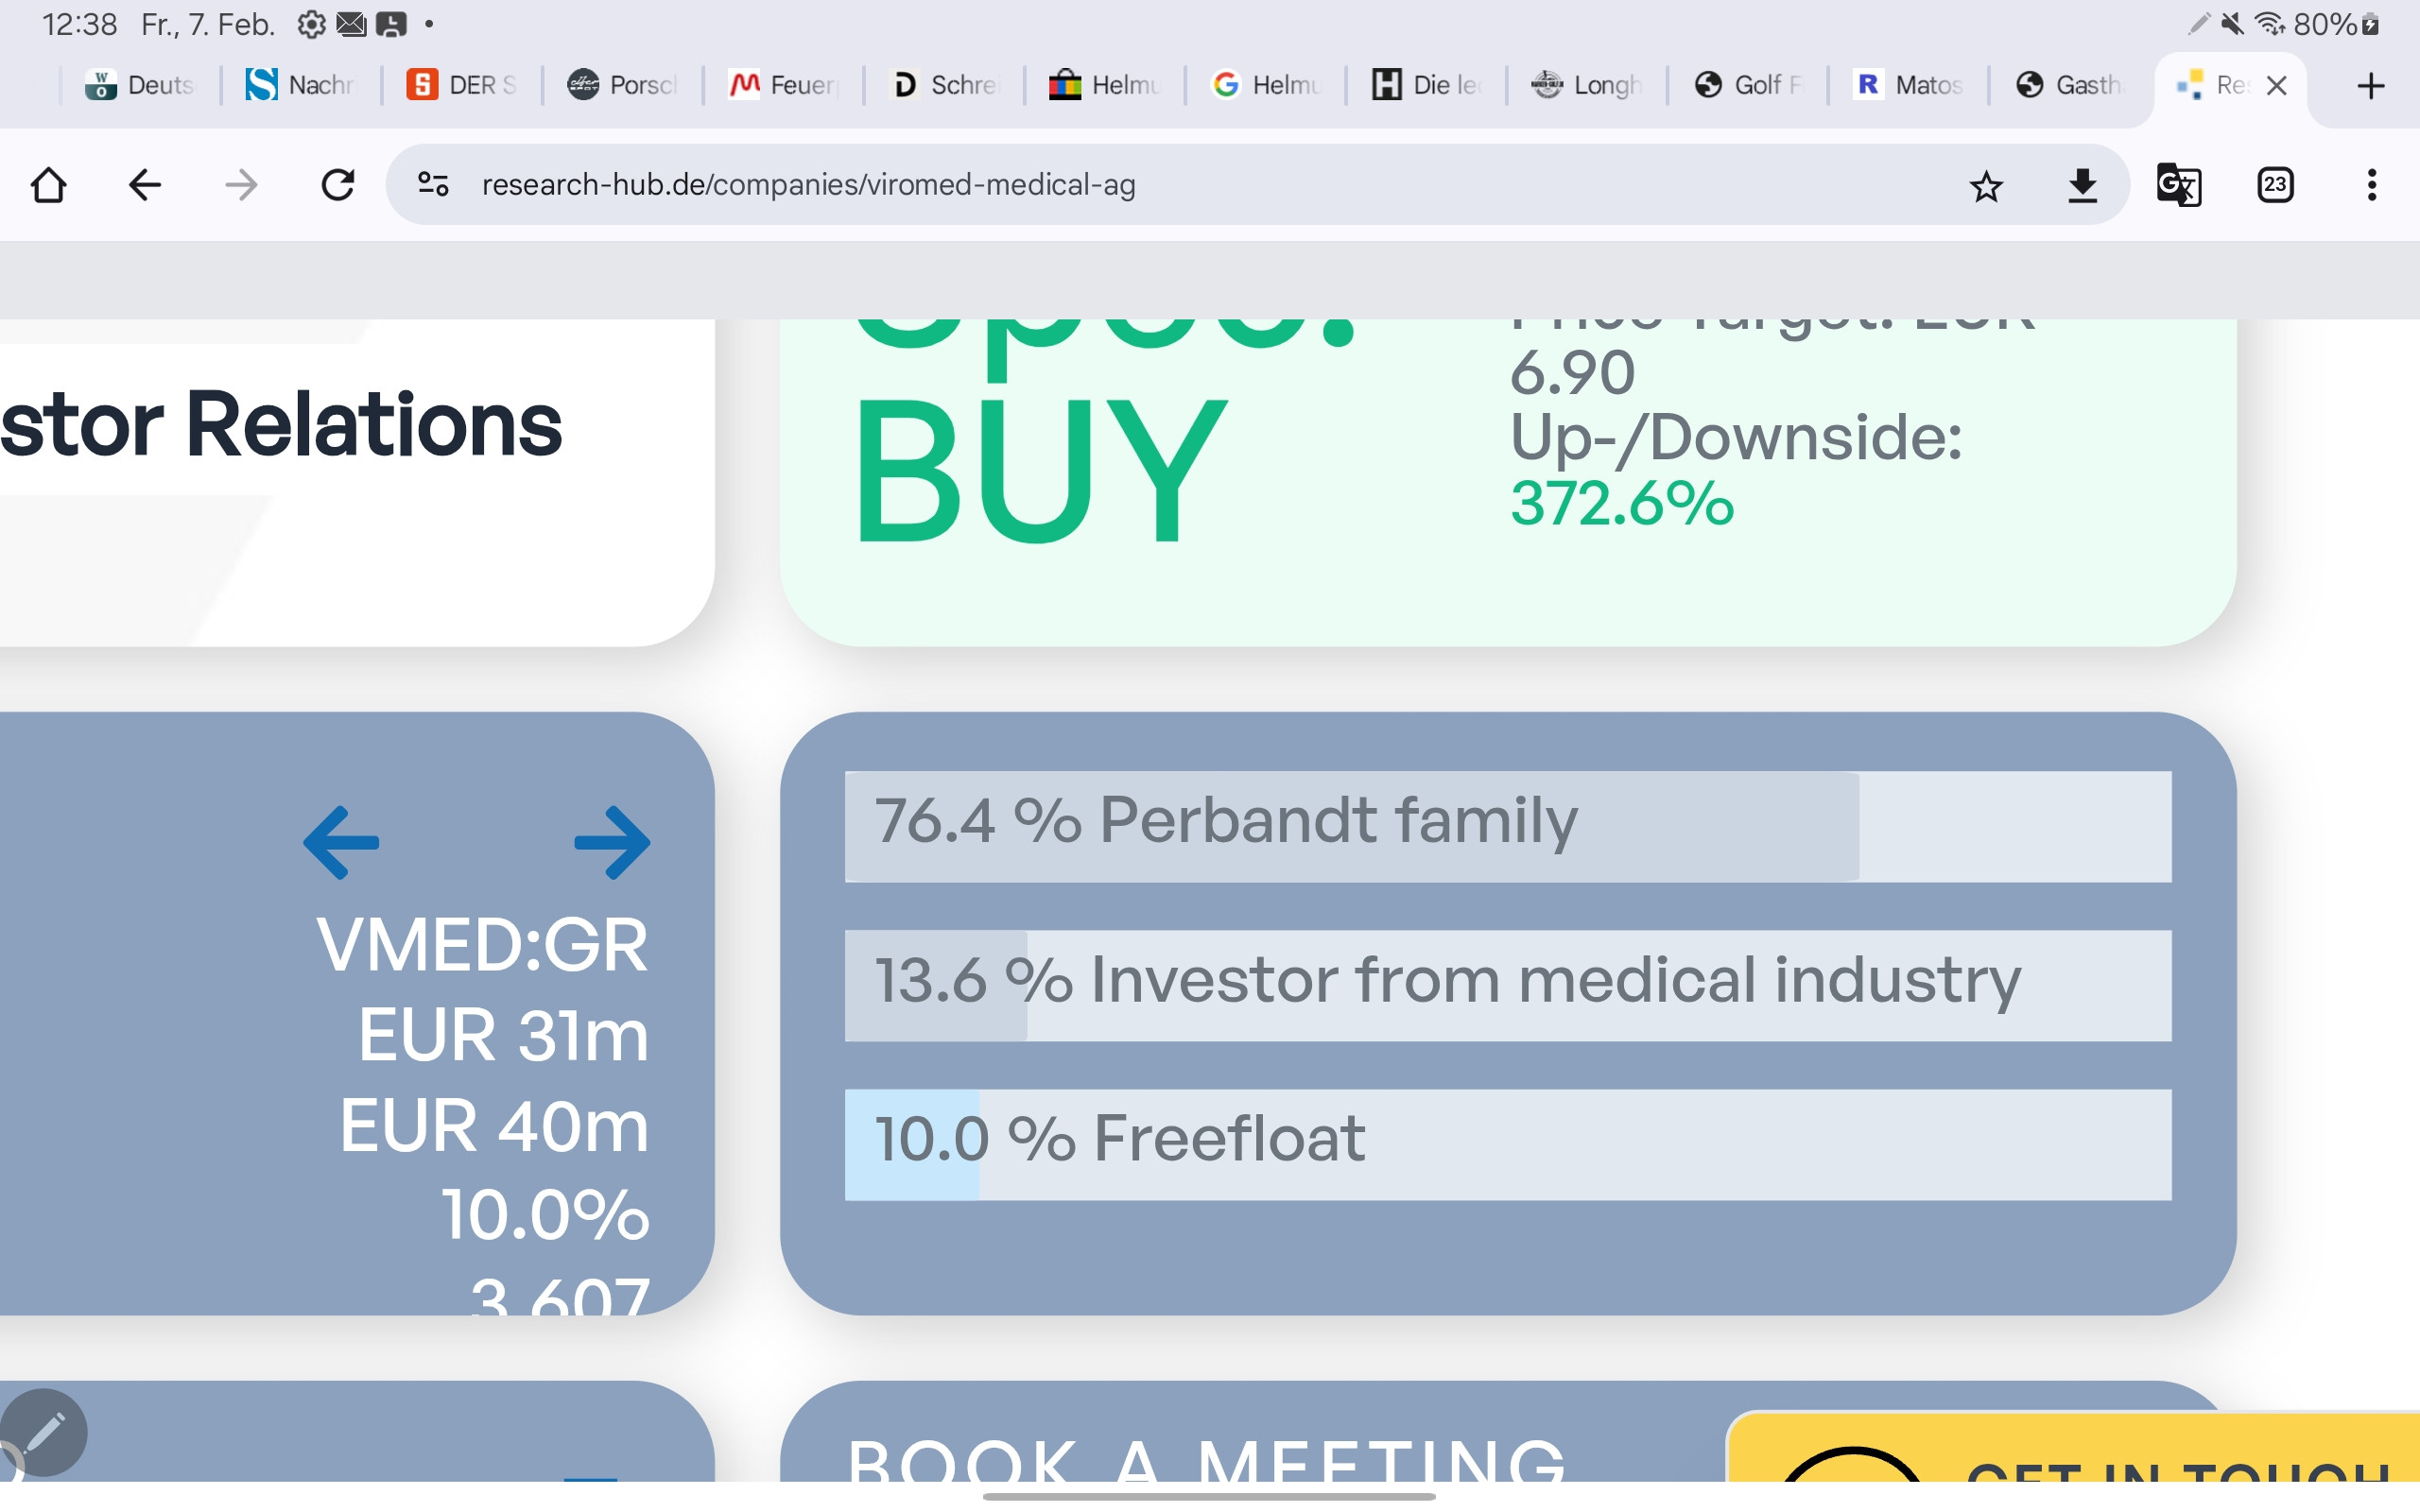Click the EUR 40m value
The image size is (2420, 1512).
tap(494, 1126)
